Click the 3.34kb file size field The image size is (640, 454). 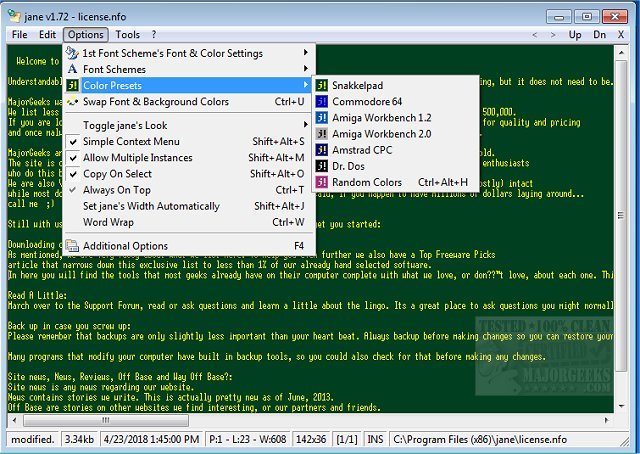(x=79, y=439)
